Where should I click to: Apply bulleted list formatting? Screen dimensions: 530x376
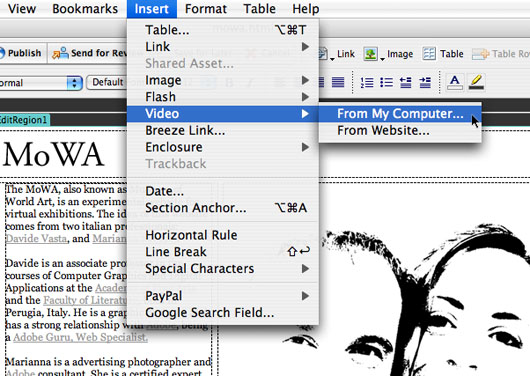386,82
